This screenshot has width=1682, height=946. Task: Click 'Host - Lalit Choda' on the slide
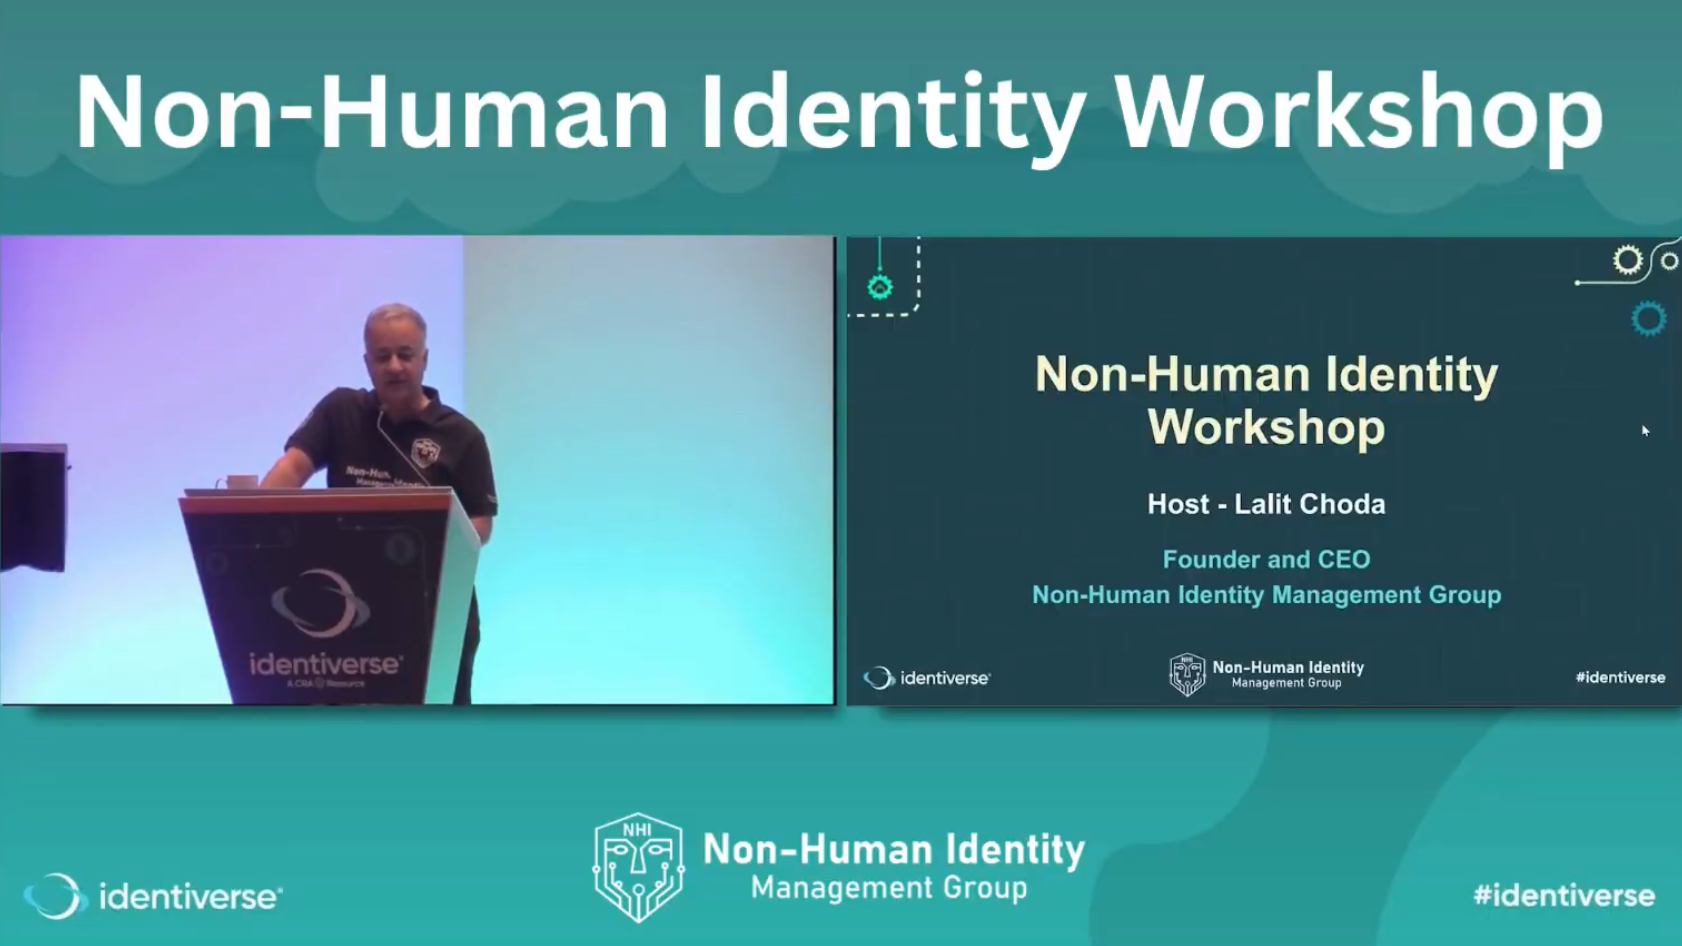click(x=1266, y=504)
